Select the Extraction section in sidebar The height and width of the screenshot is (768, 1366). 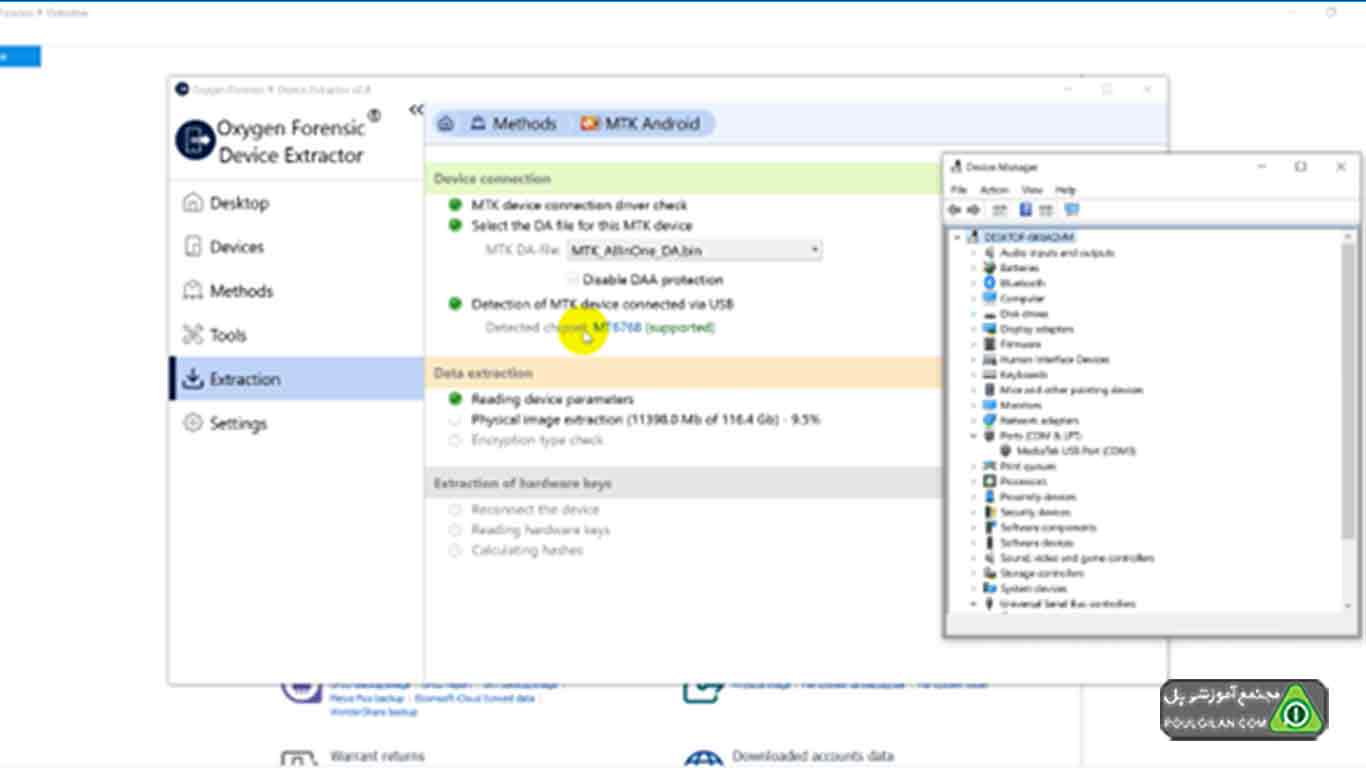[297, 379]
